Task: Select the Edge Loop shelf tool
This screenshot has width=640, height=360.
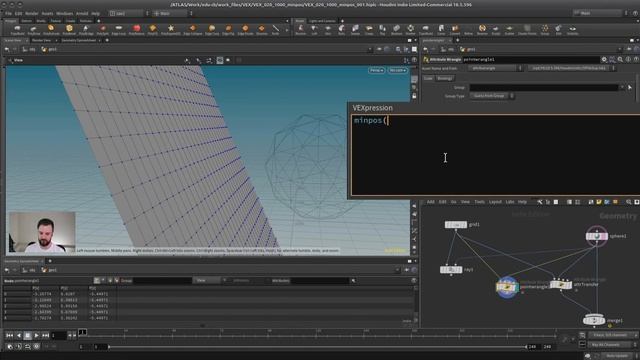Action: pyautogui.click(x=119, y=29)
